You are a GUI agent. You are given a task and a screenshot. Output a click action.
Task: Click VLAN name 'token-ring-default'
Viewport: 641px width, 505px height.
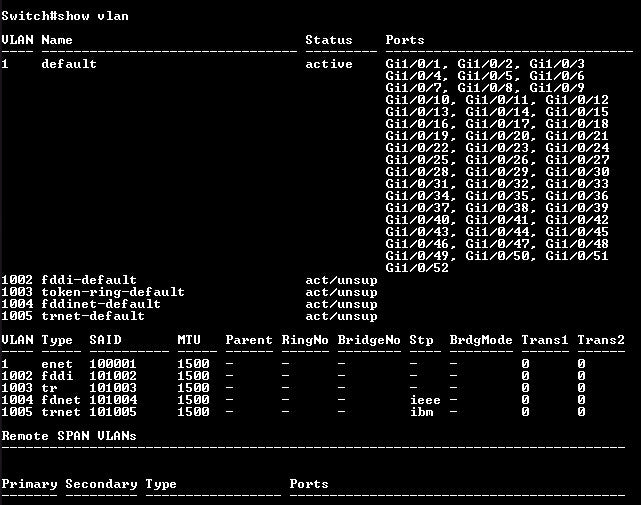[x=113, y=292]
